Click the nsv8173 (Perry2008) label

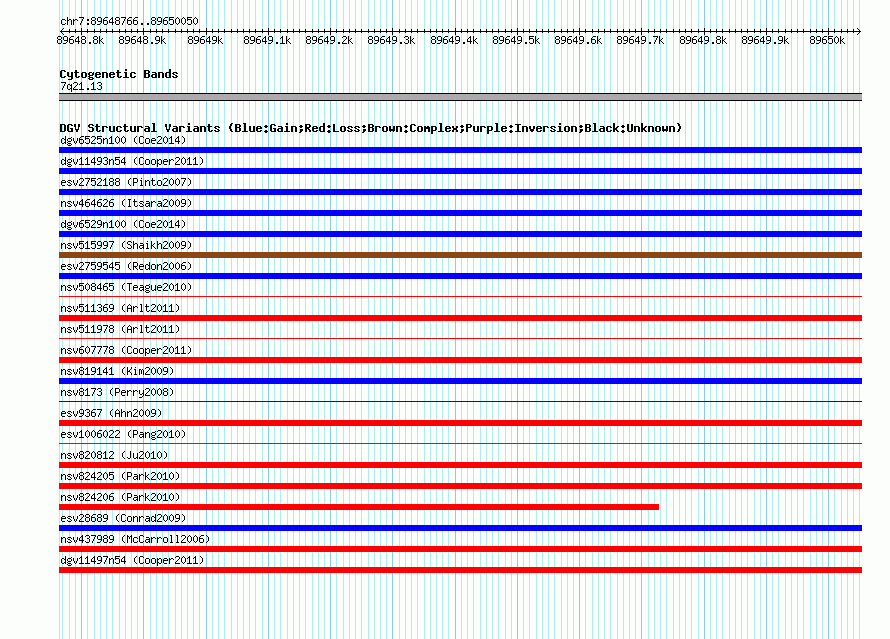pyautogui.click(x=117, y=392)
